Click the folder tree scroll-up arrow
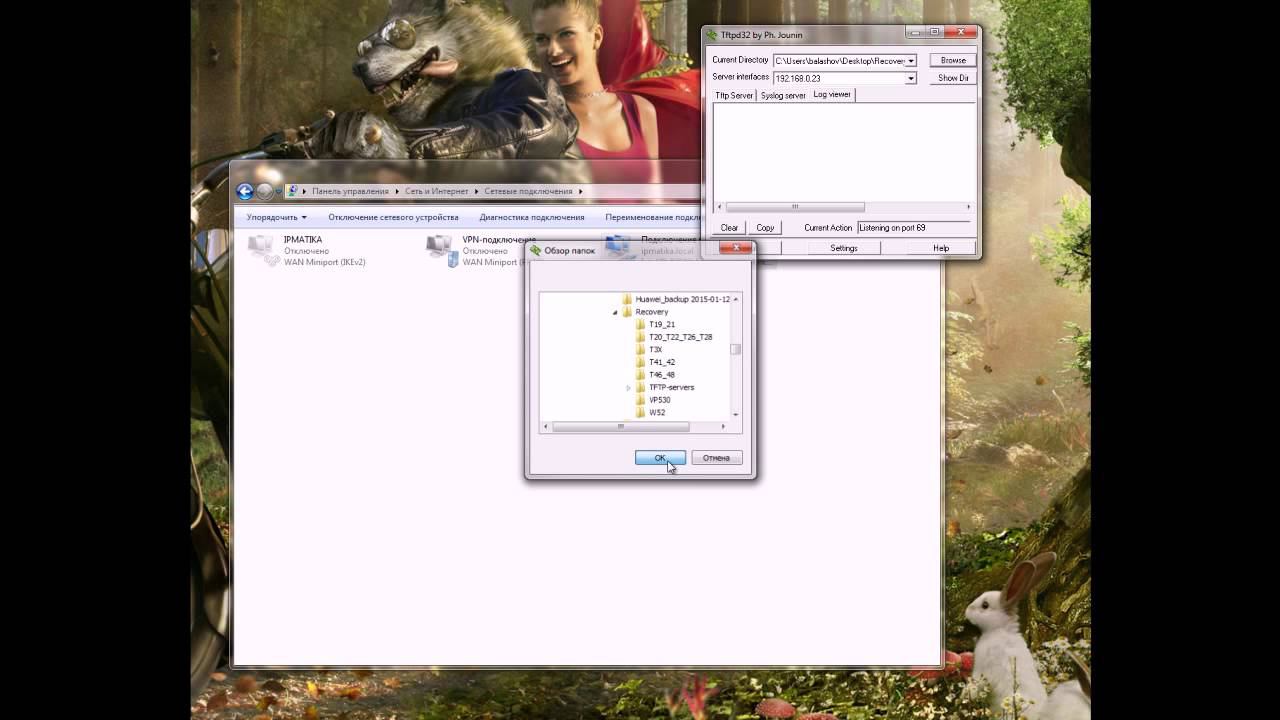The height and width of the screenshot is (720, 1280). point(736,299)
